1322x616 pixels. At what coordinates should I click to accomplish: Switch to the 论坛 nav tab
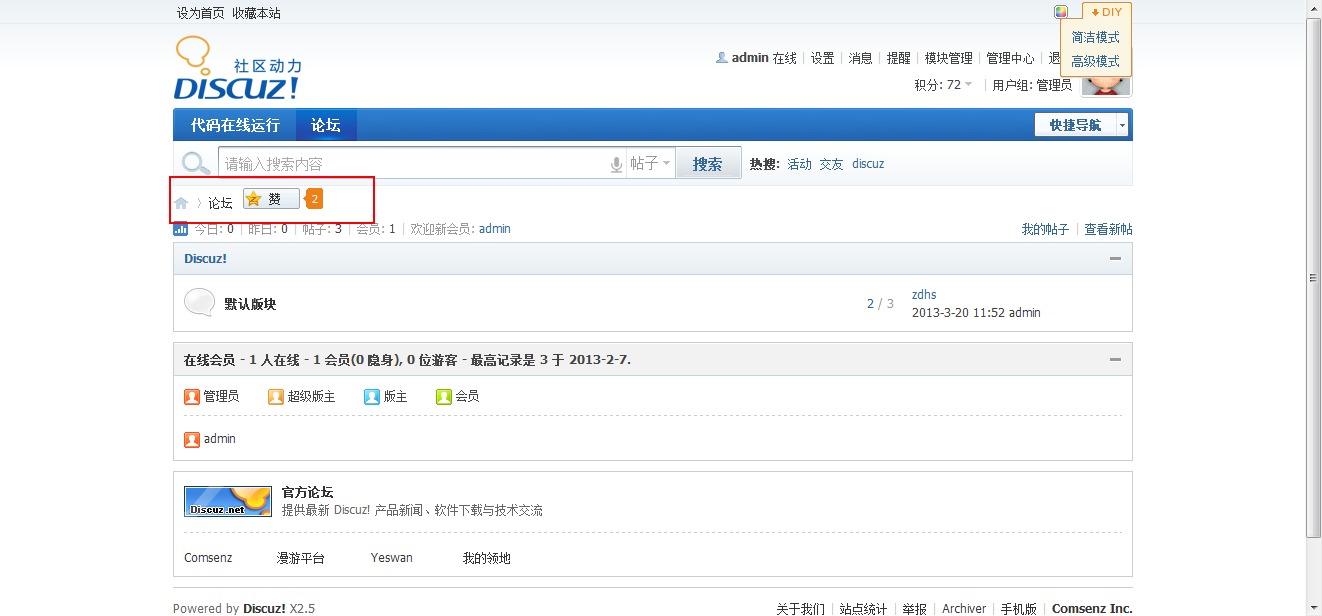(325, 125)
